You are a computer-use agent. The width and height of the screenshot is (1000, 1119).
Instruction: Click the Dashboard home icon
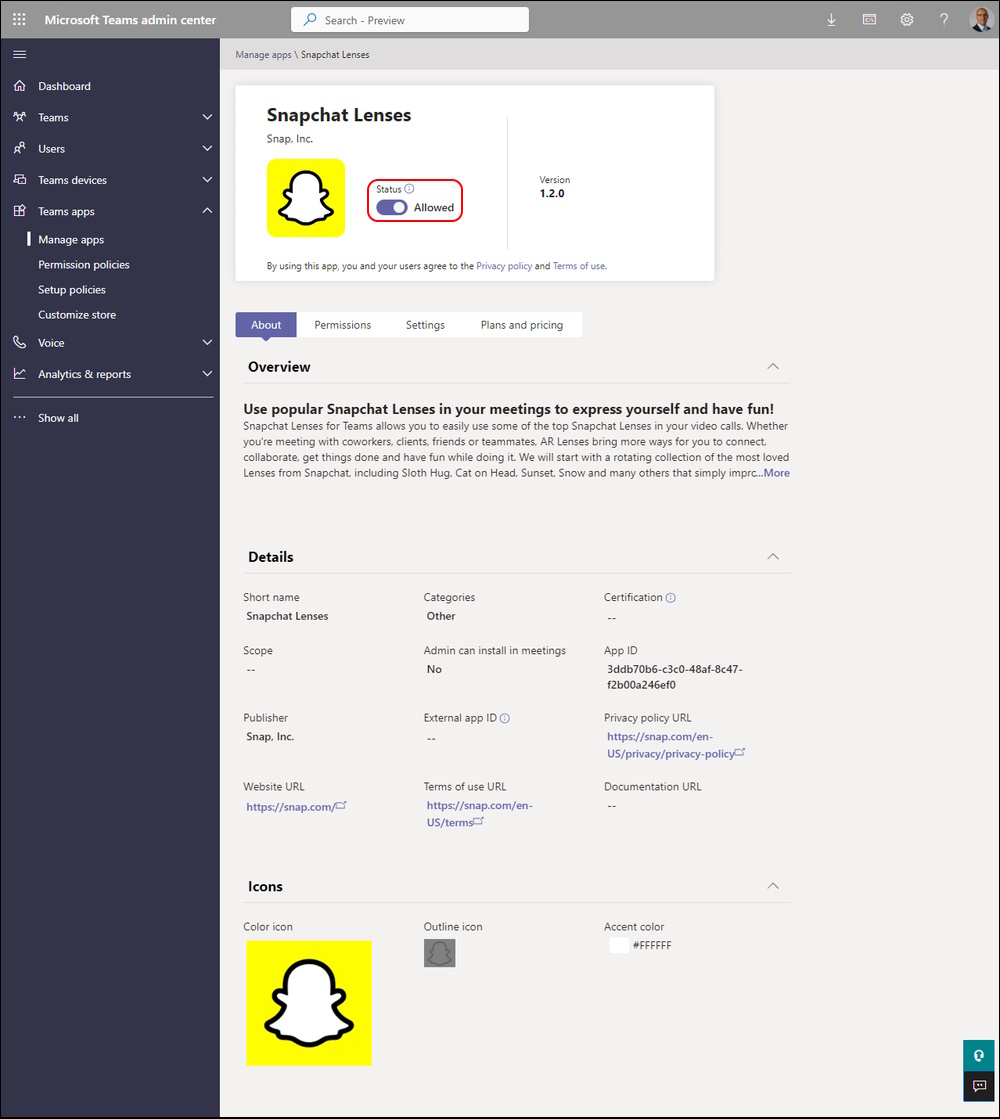[x=20, y=86]
